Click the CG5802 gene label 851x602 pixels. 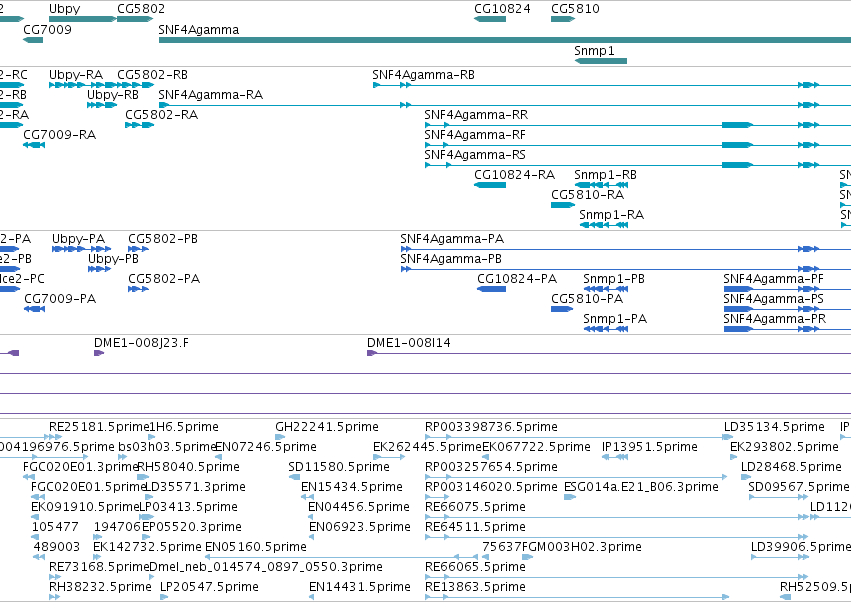click(x=141, y=9)
